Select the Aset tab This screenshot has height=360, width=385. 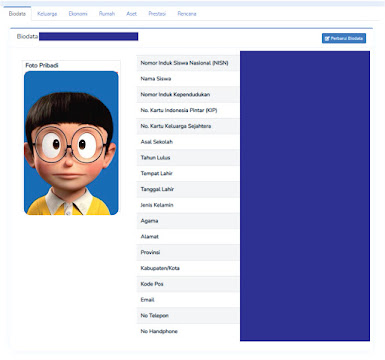131,14
